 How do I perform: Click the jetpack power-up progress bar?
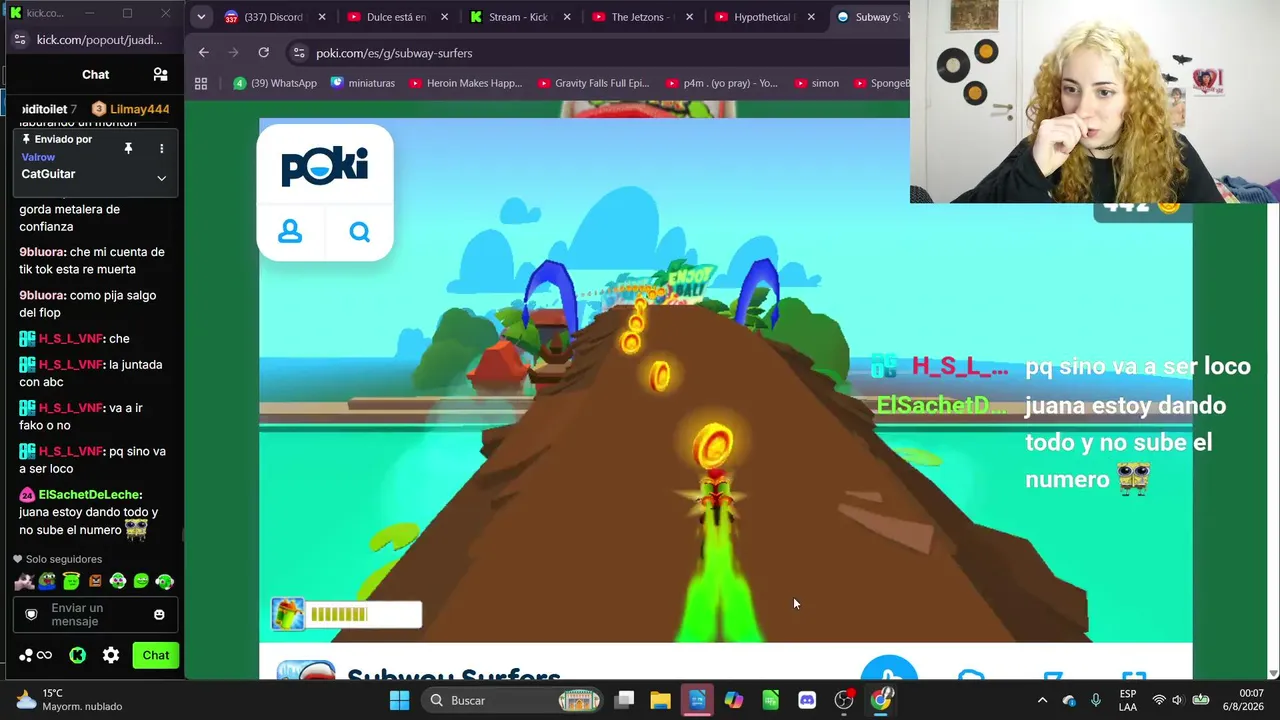coord(364,614)
